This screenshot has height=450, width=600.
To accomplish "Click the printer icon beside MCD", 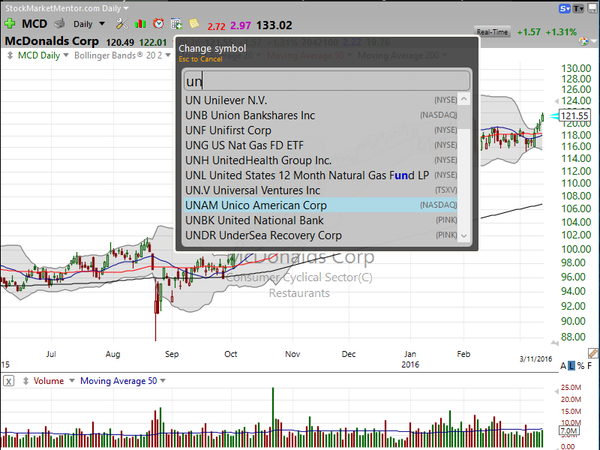I will click(x=59, y=24).
